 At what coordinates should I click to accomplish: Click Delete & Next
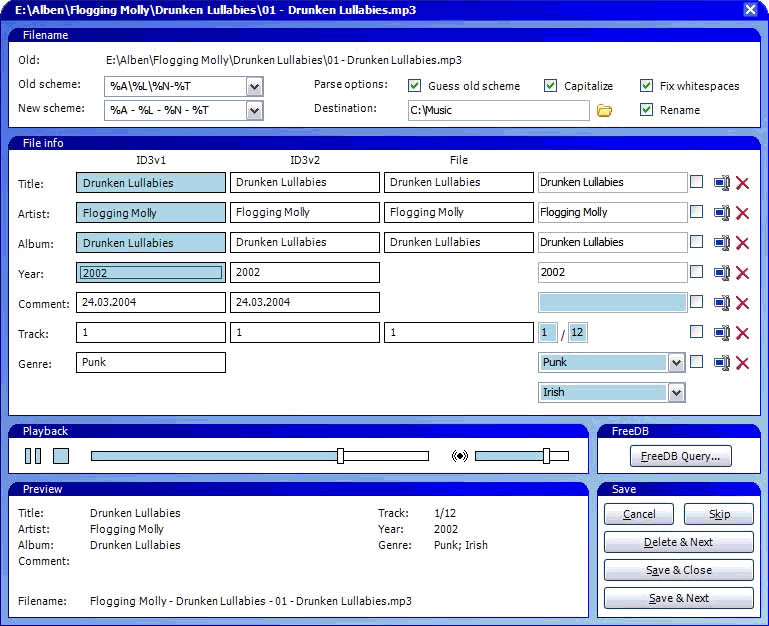coord(679,542)
